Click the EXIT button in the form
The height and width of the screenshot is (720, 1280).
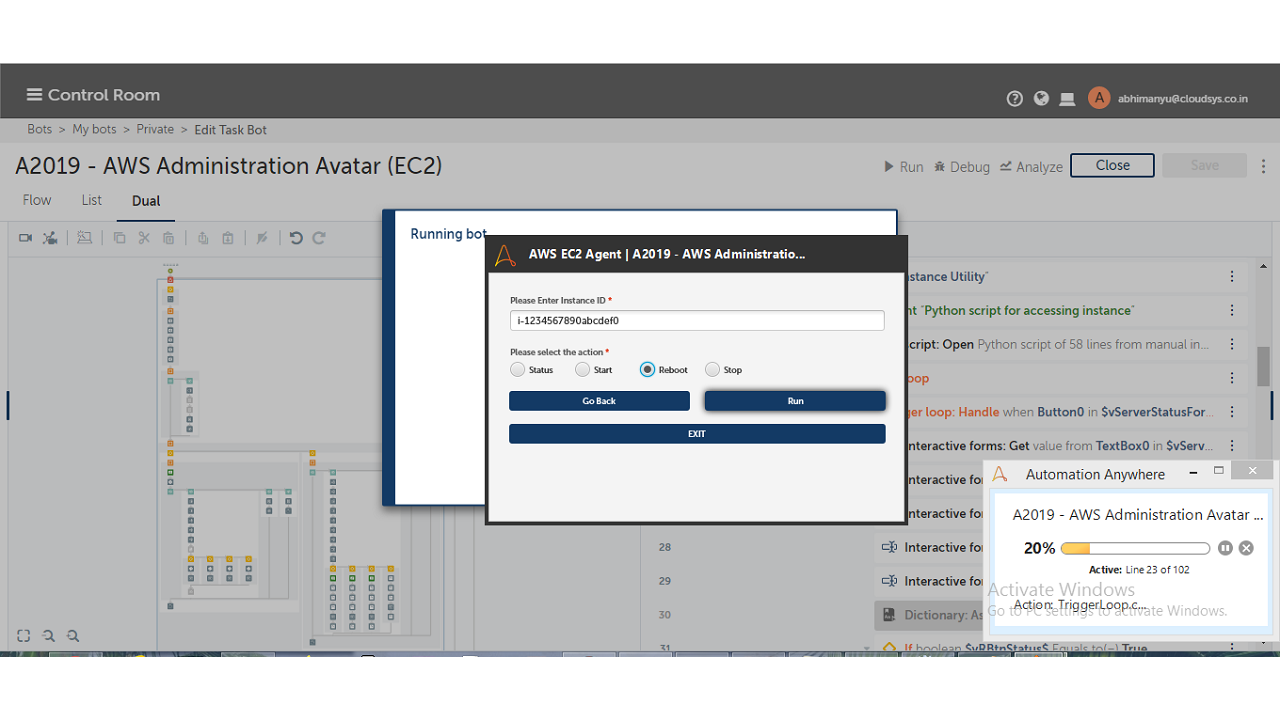coord(697,434)
